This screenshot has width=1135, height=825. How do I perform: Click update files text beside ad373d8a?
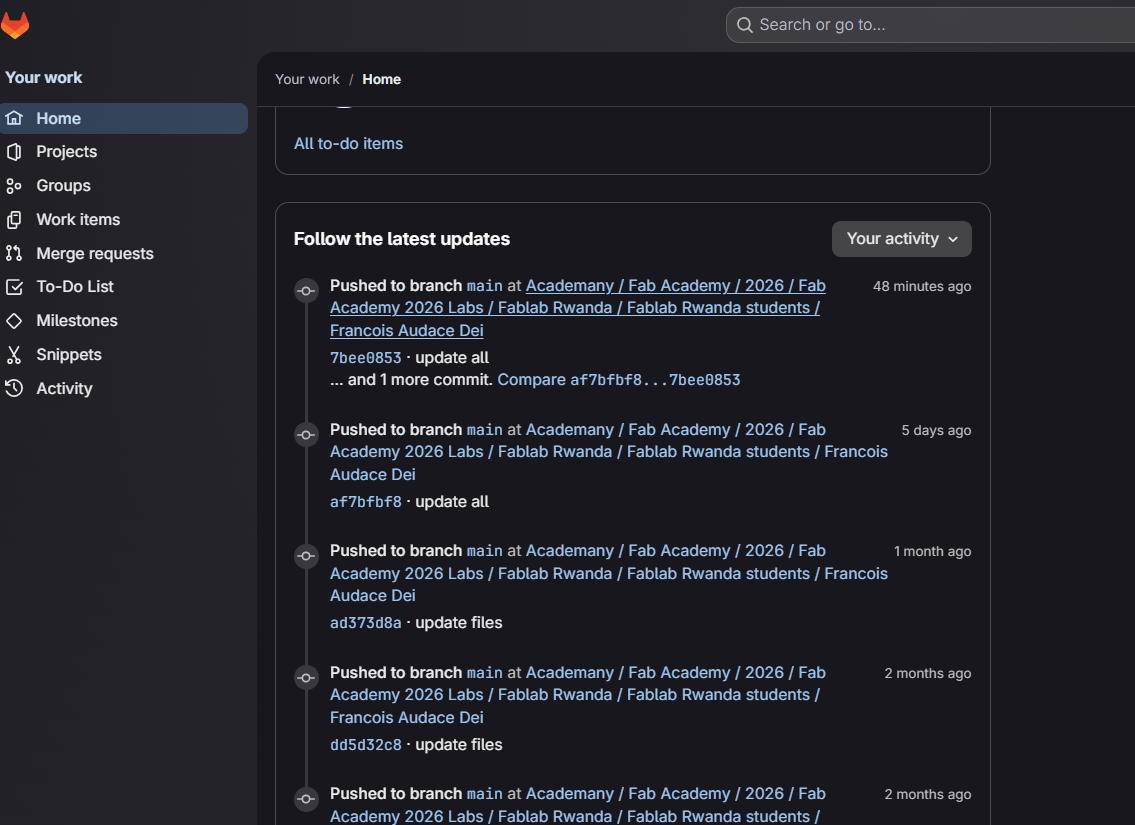click(x=459, y=623)
